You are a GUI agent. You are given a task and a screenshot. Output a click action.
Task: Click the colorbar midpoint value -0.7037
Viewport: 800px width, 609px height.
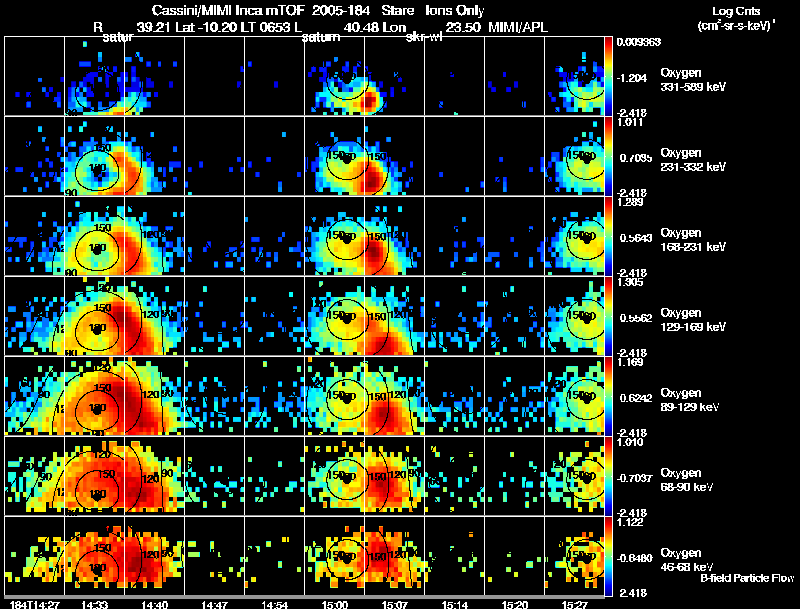(x=635, y=478)
